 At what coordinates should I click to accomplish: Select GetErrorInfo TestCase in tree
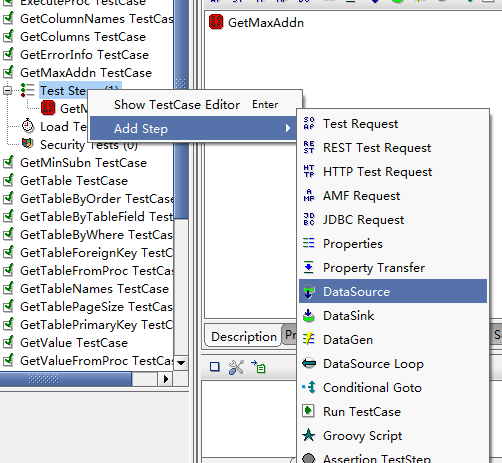[x=84, y=55]
